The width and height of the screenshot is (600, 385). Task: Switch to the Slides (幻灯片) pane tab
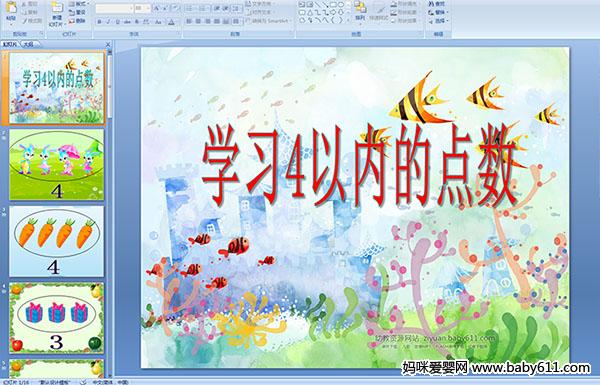click(x=9, y=44)
